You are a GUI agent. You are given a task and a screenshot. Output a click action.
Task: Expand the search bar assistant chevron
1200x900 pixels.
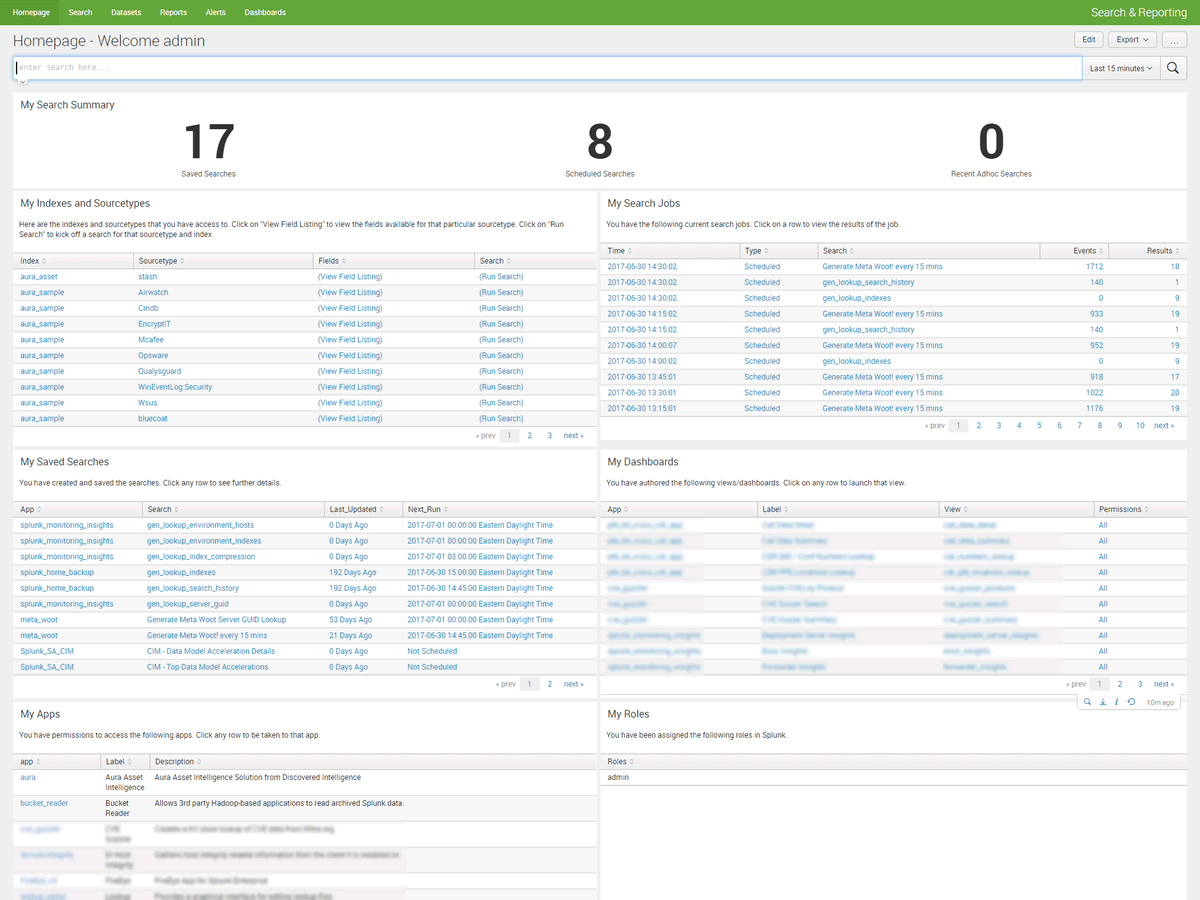(x=22, y=82)
